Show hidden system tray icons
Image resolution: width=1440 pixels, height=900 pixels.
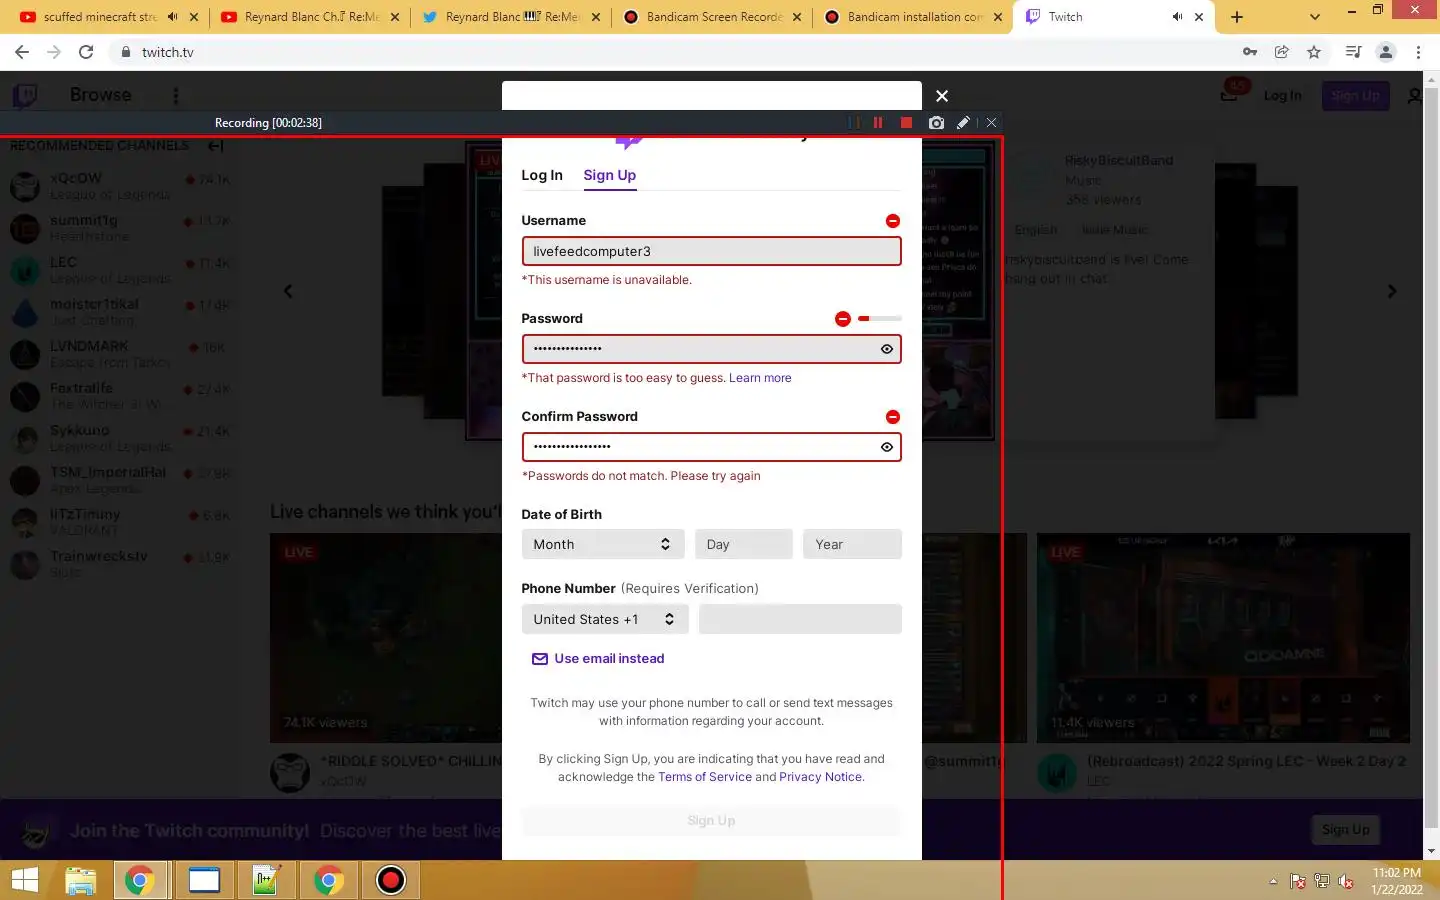point(1273,881)
